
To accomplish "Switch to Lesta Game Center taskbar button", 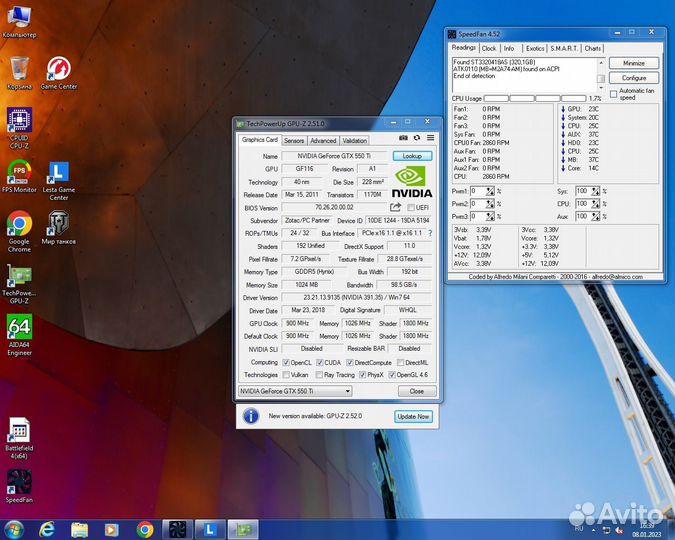I will pos(210,530).
